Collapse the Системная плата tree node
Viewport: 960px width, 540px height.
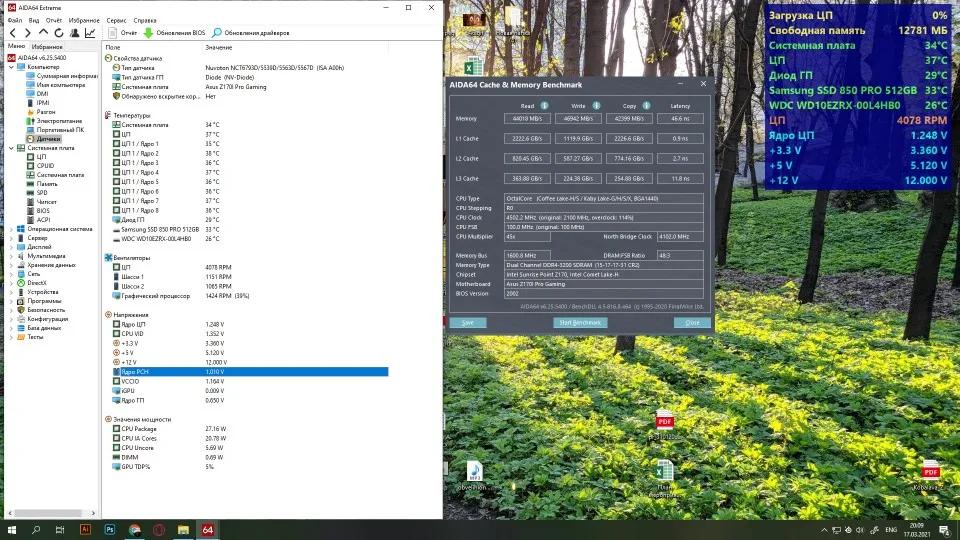11,148
